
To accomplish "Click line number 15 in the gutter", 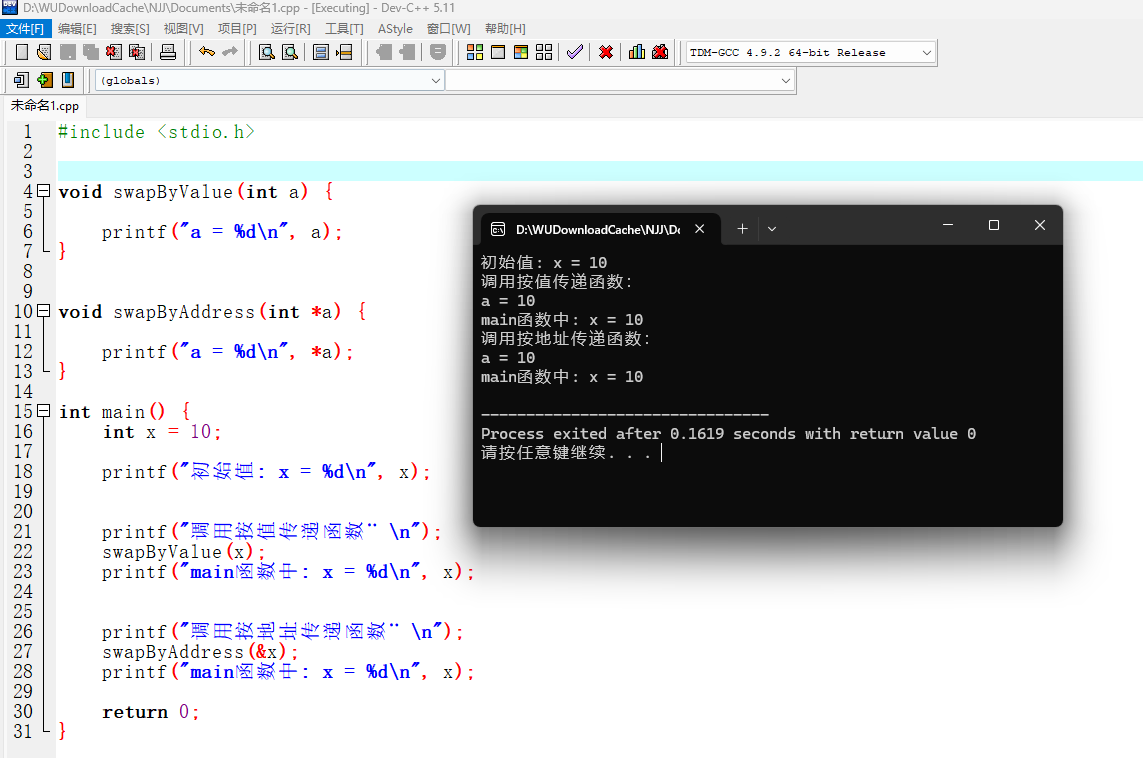I will [23, 412].
